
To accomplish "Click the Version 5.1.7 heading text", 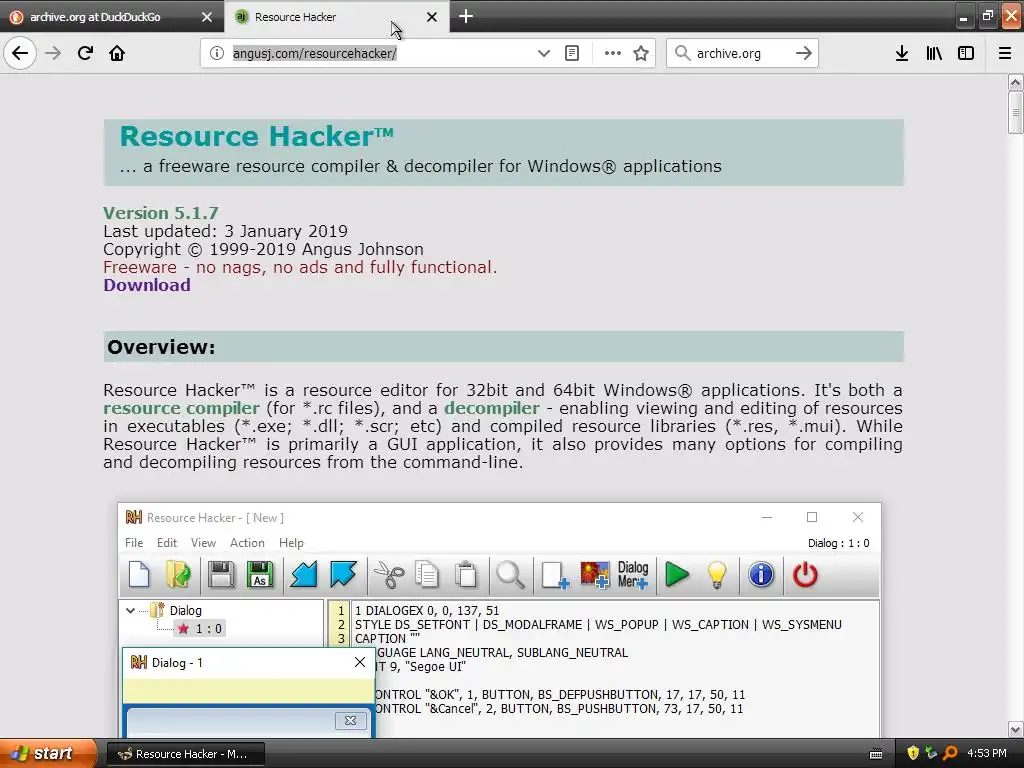I will (161, 213).
